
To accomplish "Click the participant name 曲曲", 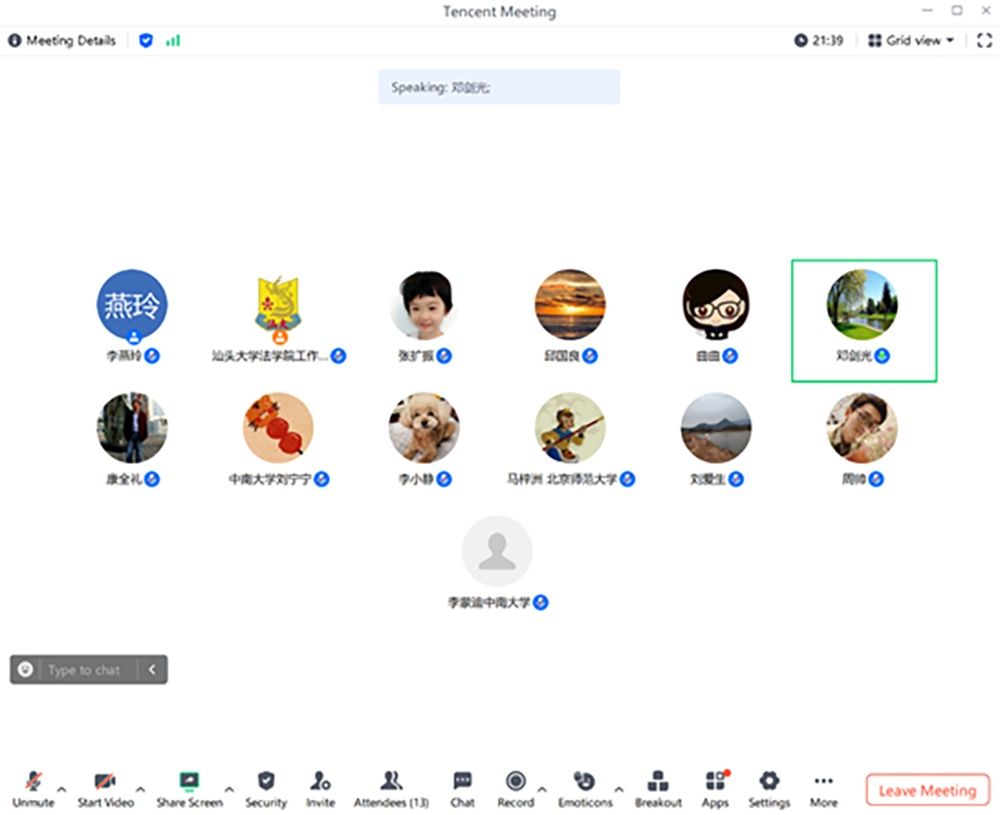I will pyautogui.click(x=707, y=356).
